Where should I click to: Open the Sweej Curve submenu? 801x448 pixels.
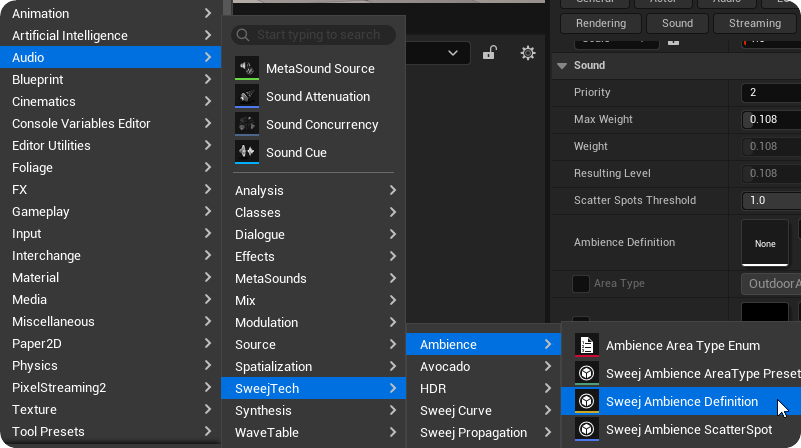pyautogui.click(x=483, y=410)
